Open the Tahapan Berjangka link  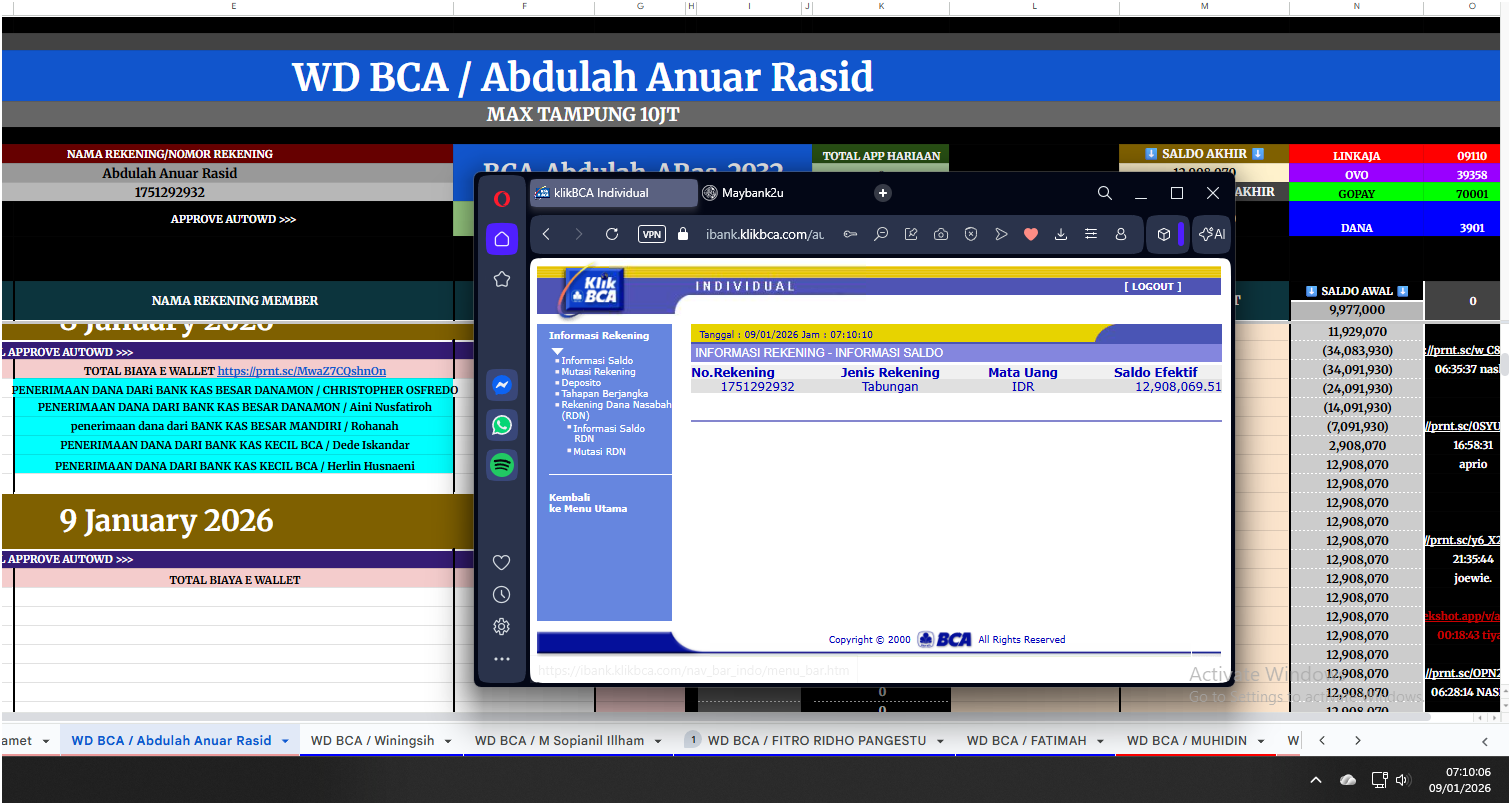[x=605, y=394]
